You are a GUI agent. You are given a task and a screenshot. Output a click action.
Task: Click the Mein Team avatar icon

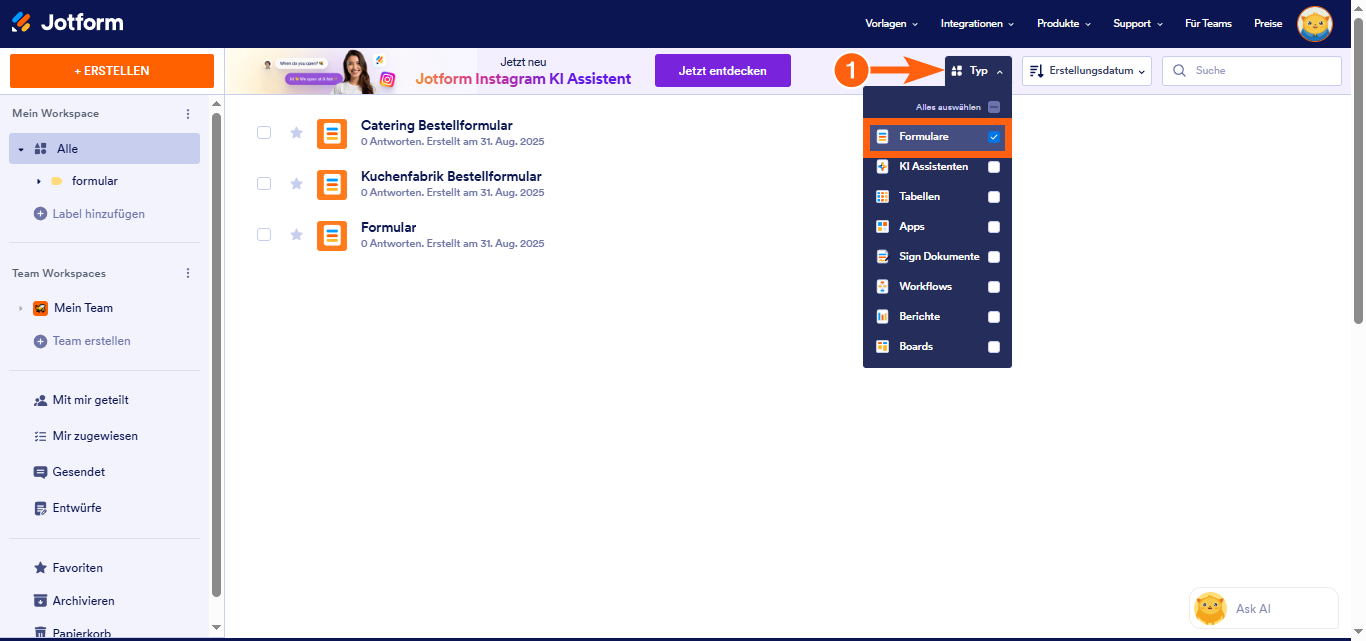point(41,308)
